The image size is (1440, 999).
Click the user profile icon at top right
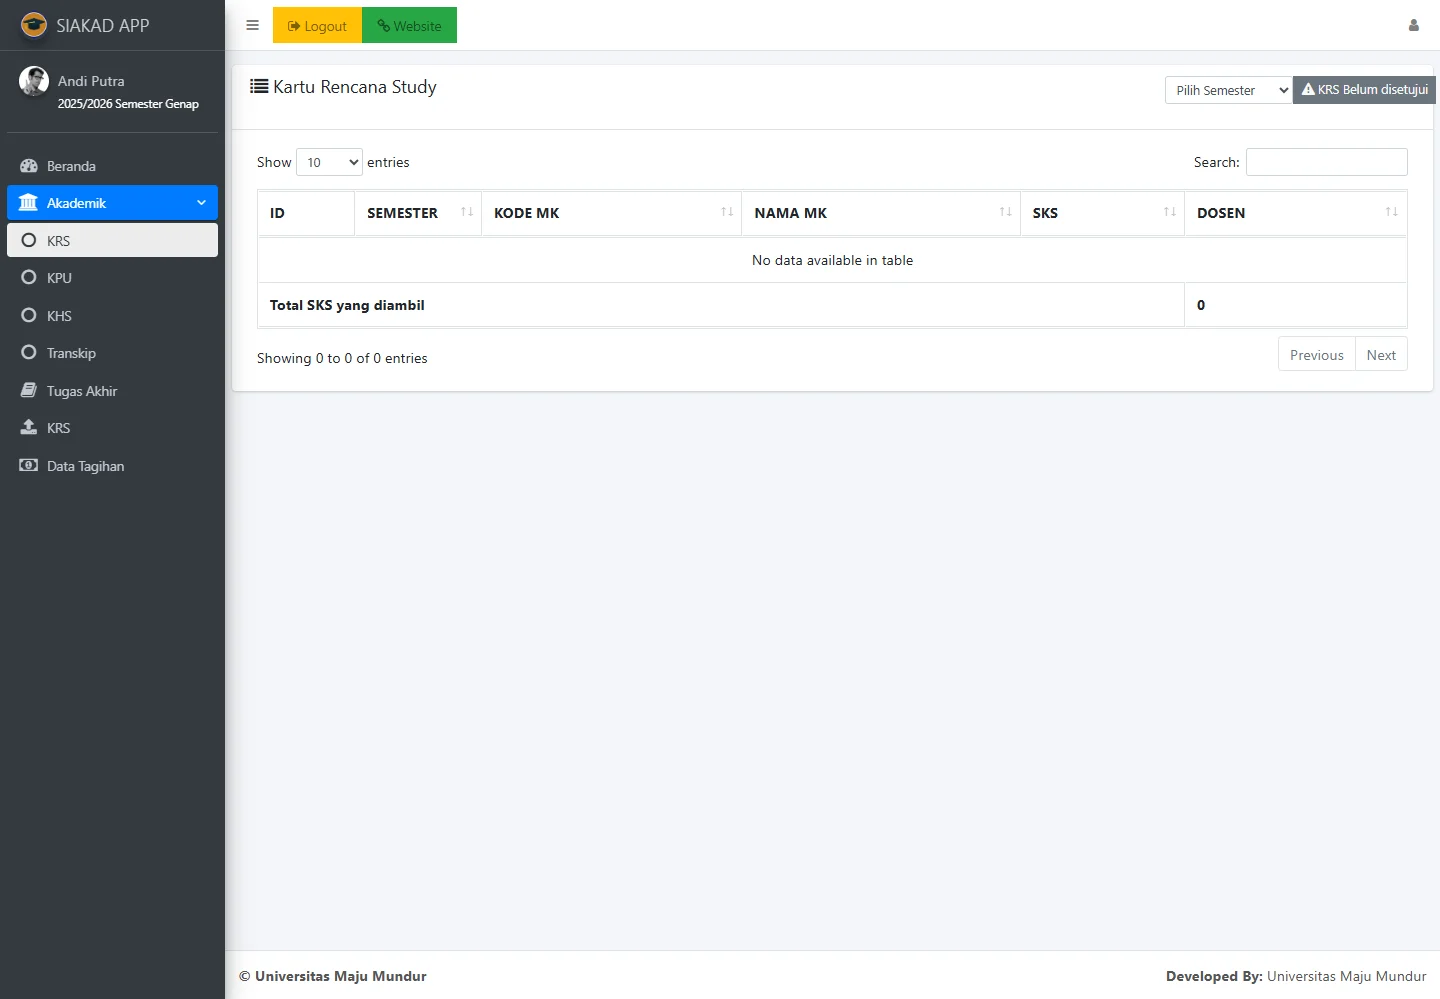[x=1413, y=25]
